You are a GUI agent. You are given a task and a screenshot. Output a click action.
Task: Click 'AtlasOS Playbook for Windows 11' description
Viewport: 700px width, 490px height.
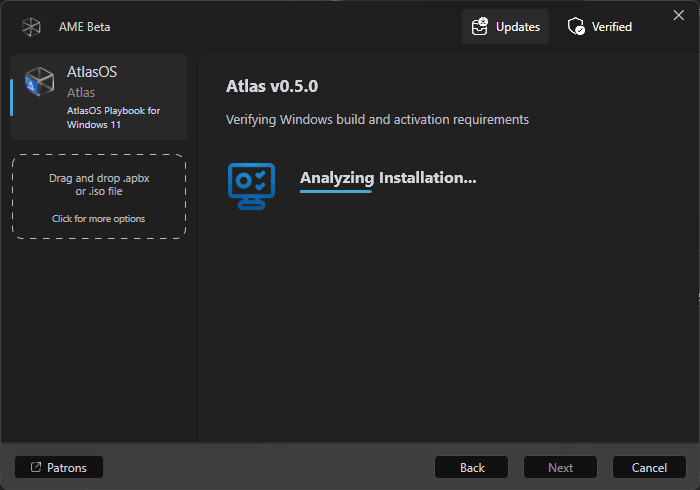113,117
